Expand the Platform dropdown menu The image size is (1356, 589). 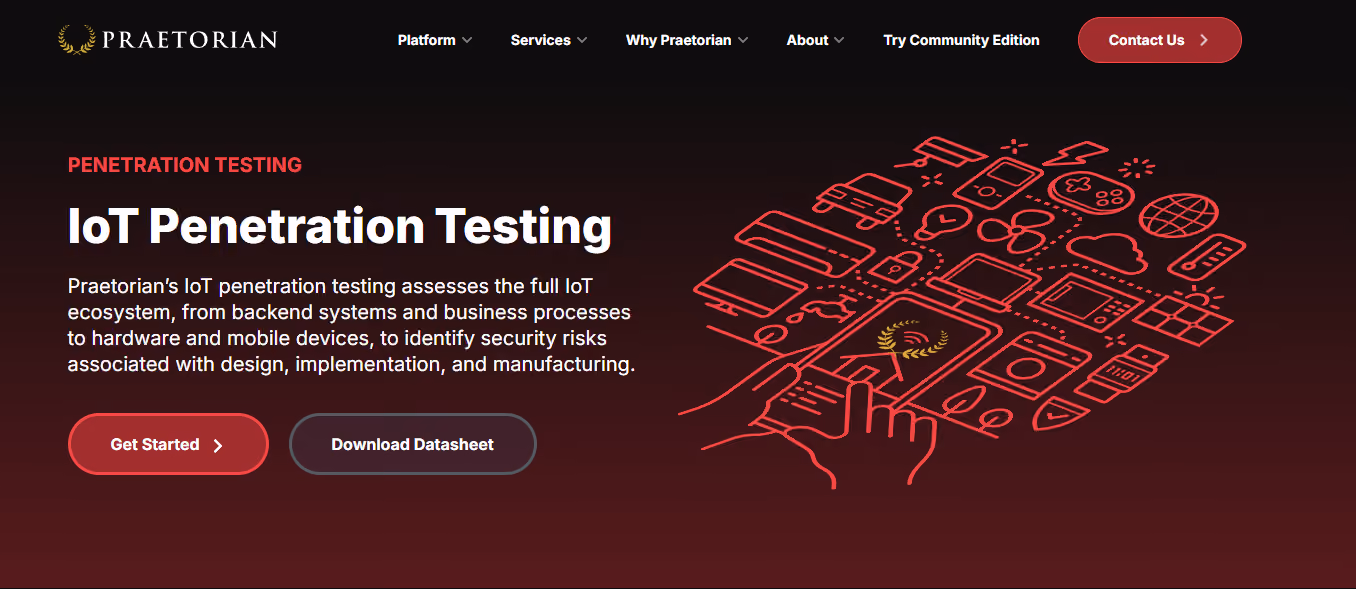[435, 40]
